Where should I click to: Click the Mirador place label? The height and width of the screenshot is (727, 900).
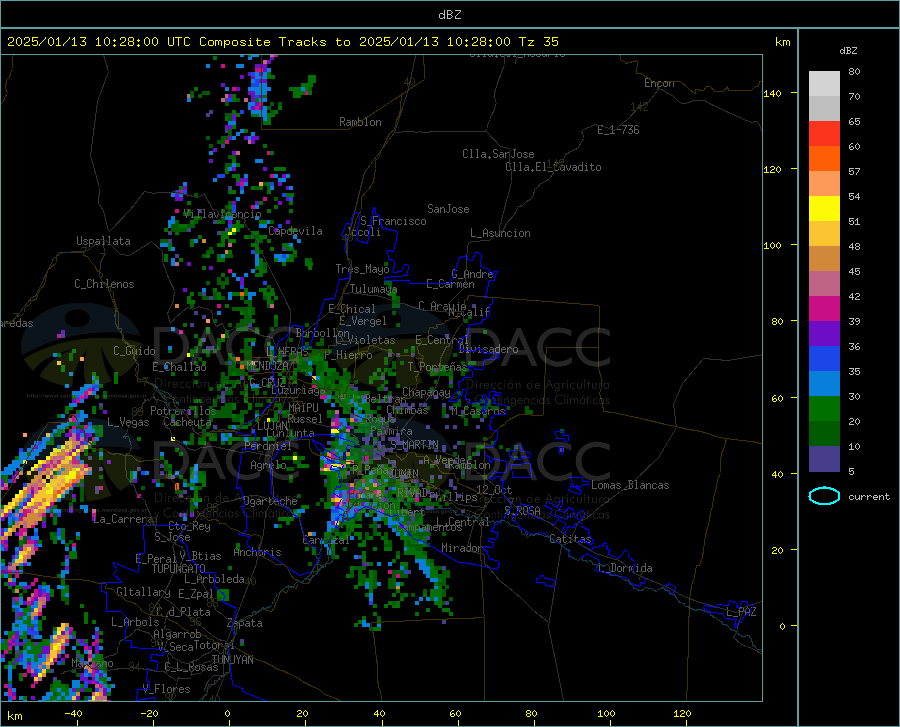pos(461,548)
